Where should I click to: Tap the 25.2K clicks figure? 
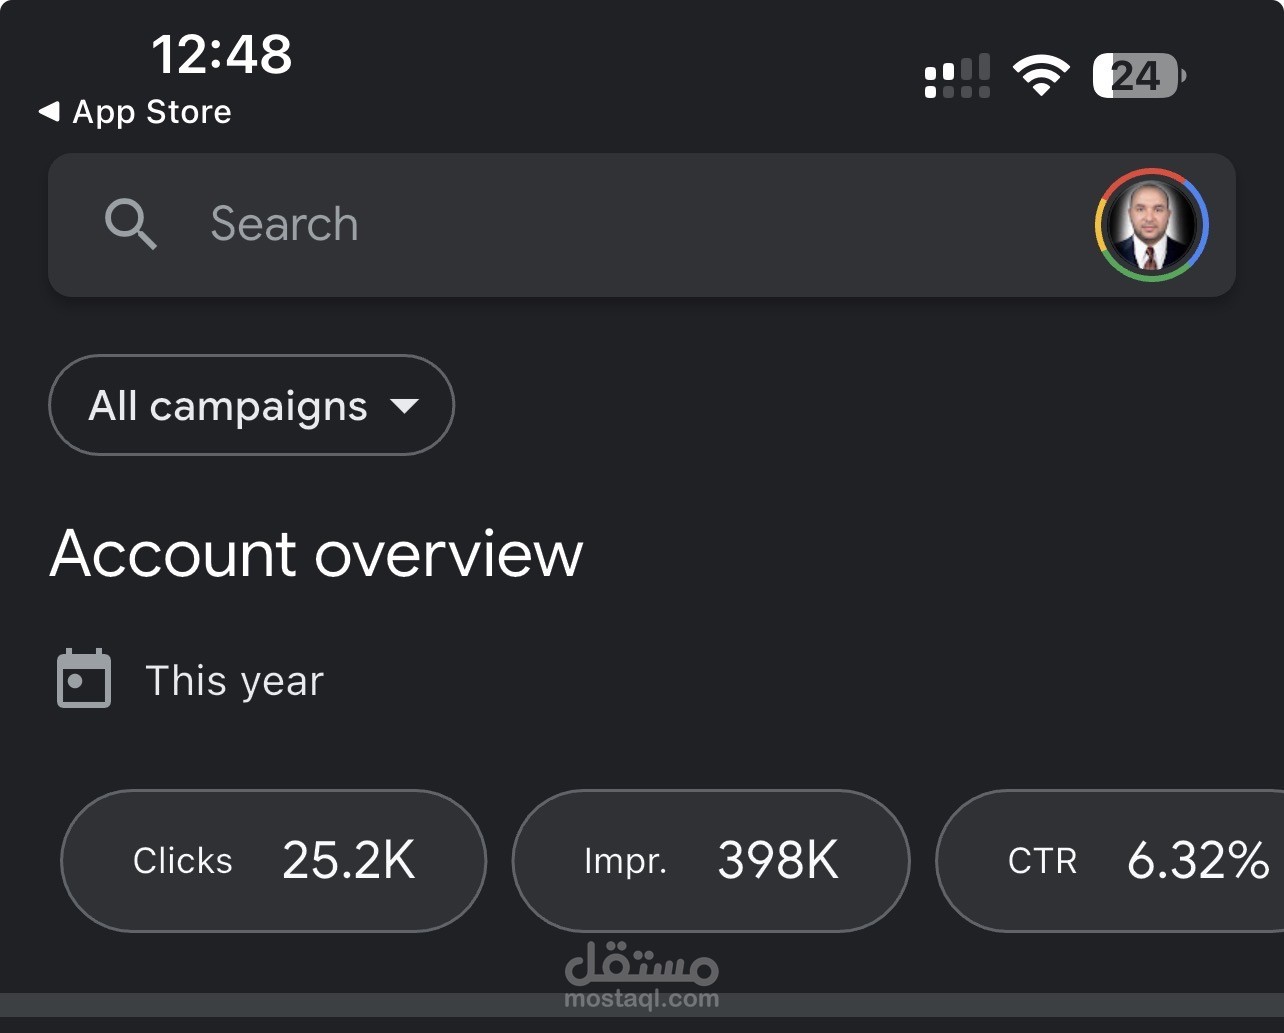click(x=348, y=860)
